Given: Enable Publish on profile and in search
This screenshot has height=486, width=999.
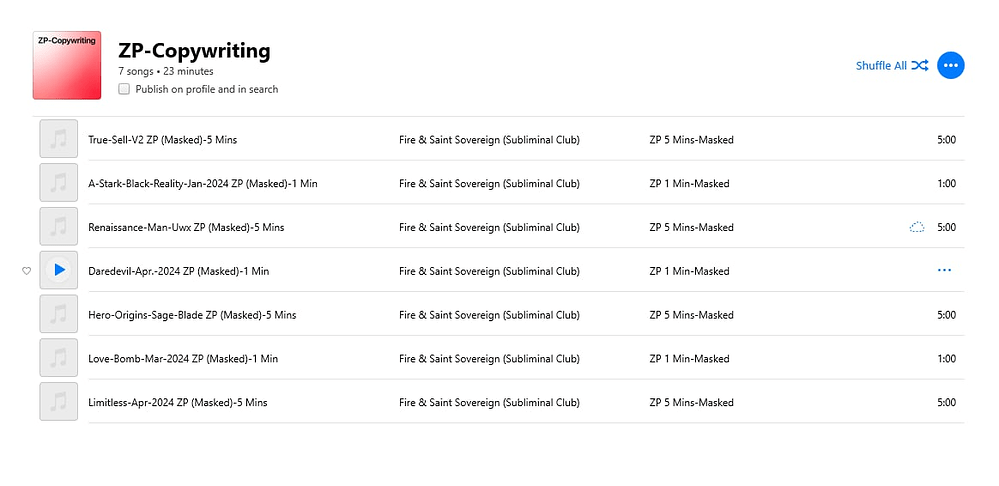Looking at the screenshot, I should click(x=124, y=89).
